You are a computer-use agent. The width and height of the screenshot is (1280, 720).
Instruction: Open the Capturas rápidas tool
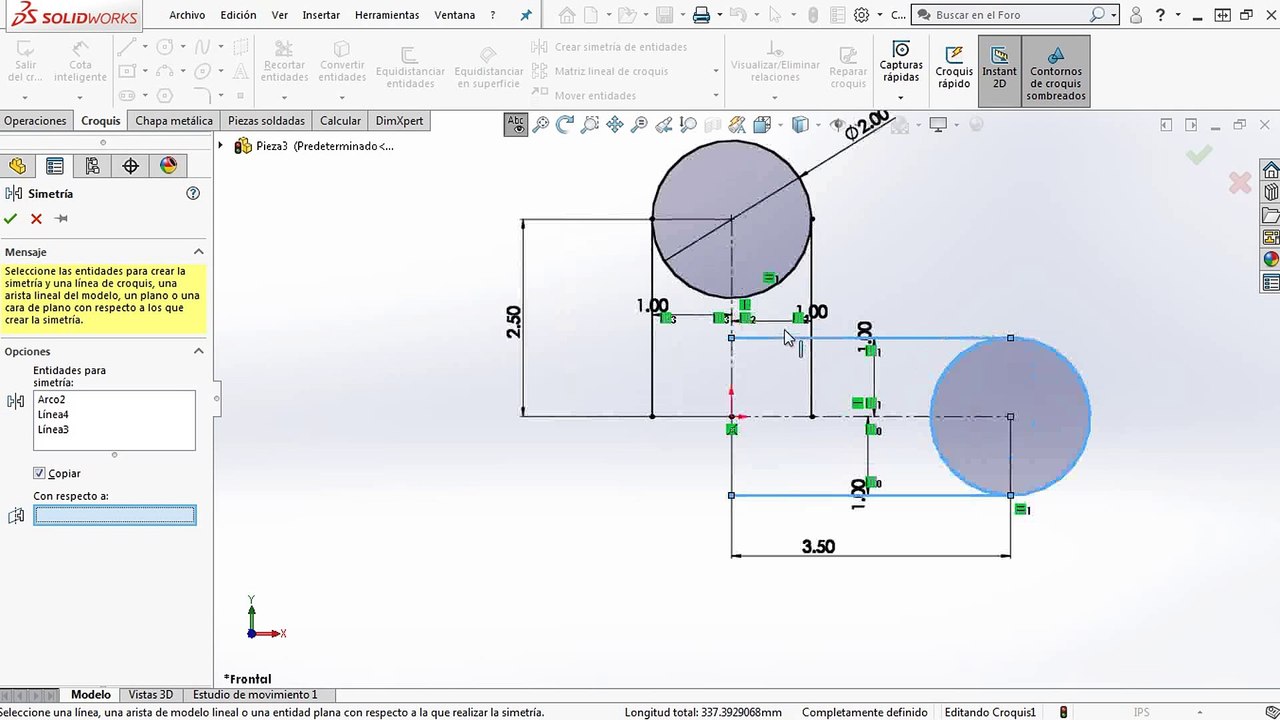pyautogui.click(x=901, y=62)
